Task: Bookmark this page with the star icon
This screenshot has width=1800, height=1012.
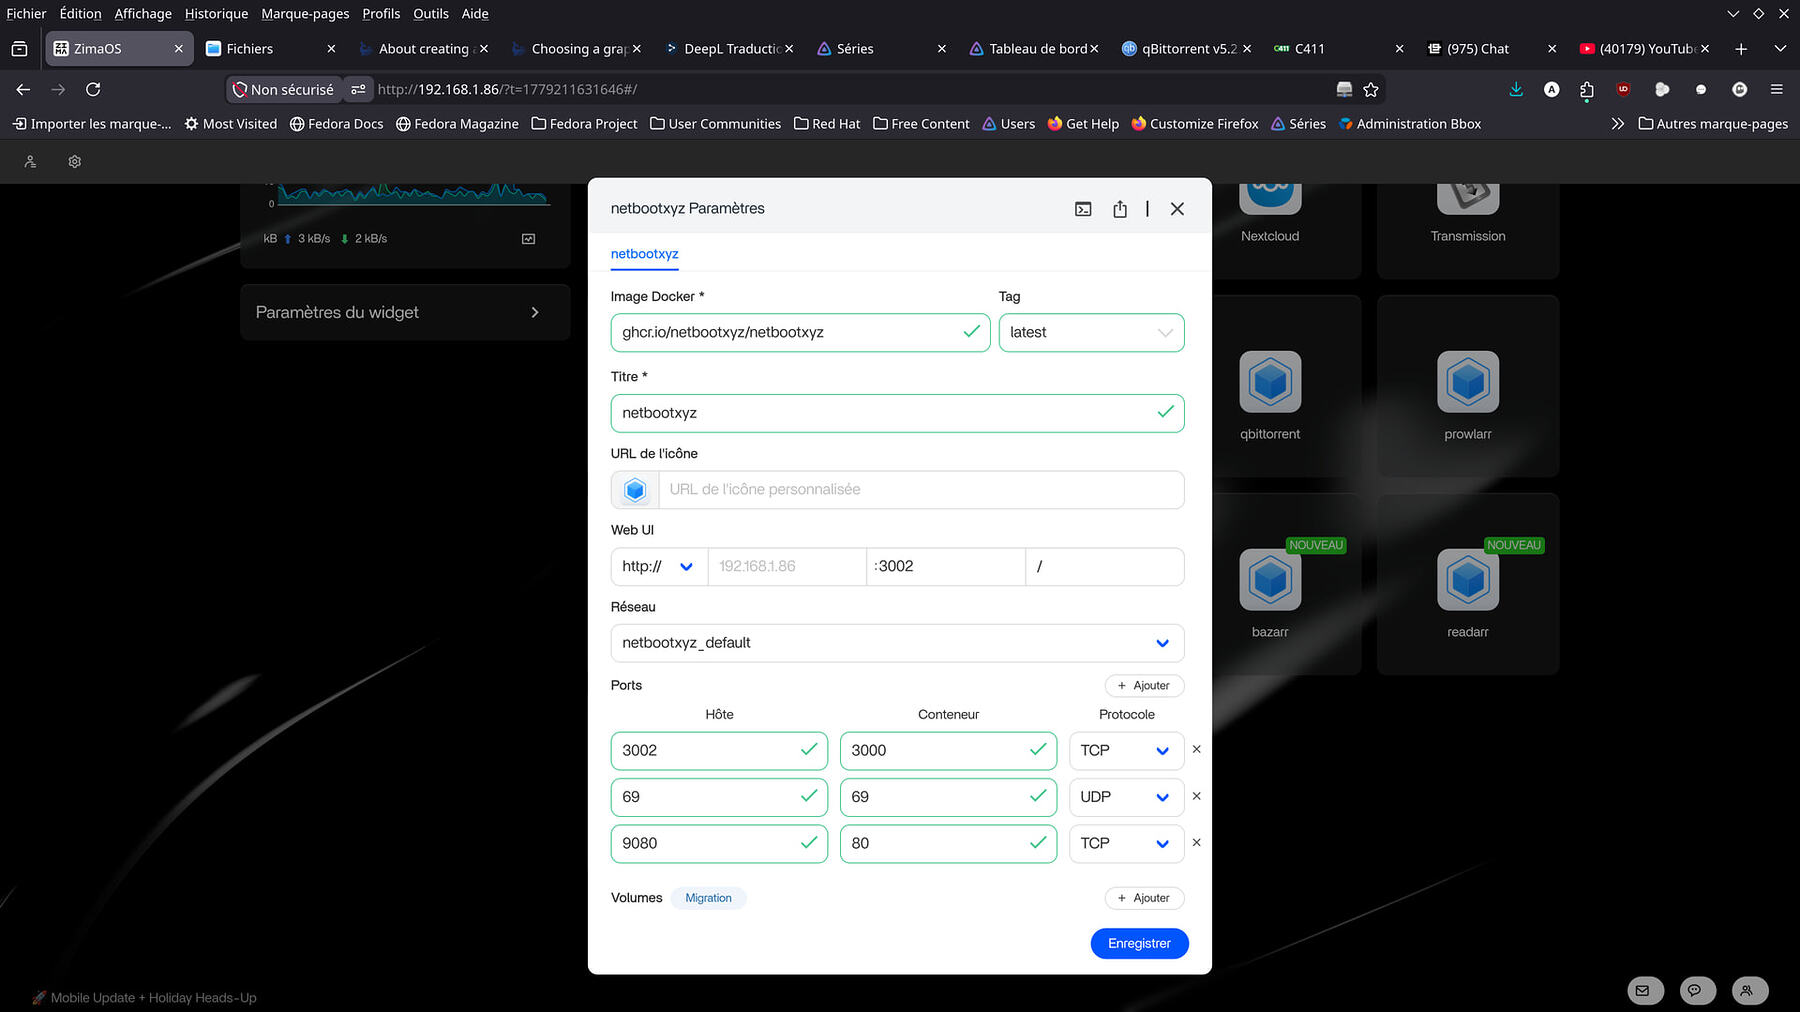Action: click(1371, 90)
